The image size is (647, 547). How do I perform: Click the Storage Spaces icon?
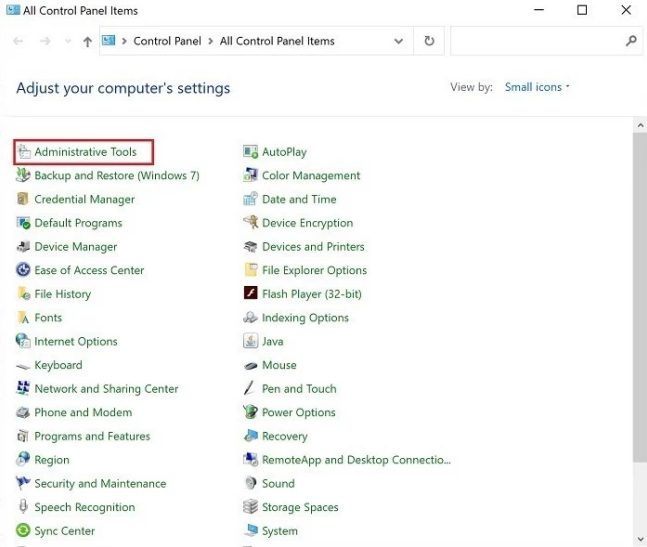click(x=250, y=507)
